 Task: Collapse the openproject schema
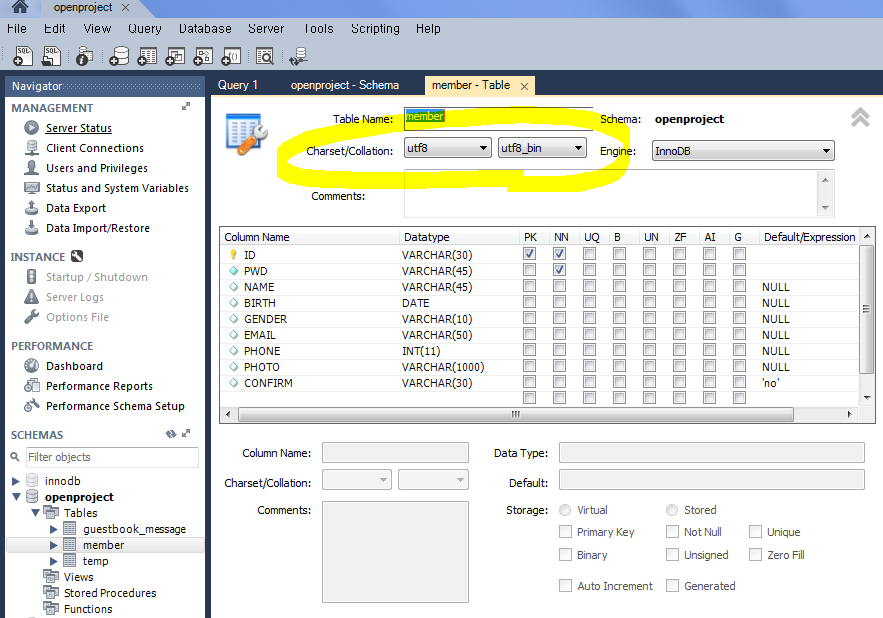click(16, 497)
